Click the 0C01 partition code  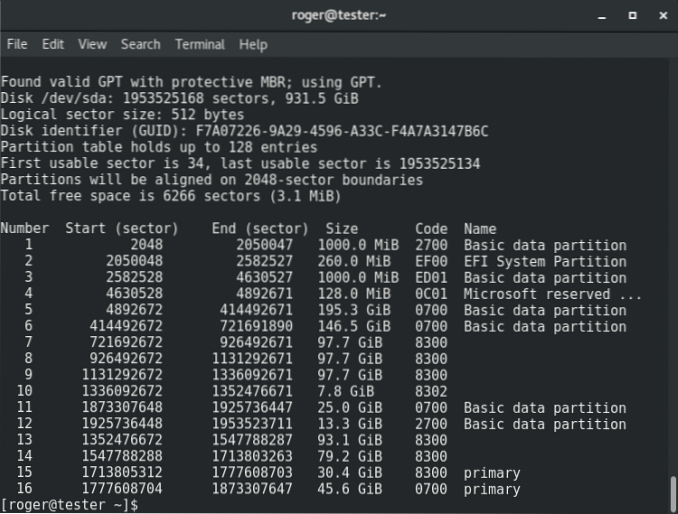coord(432,294)
